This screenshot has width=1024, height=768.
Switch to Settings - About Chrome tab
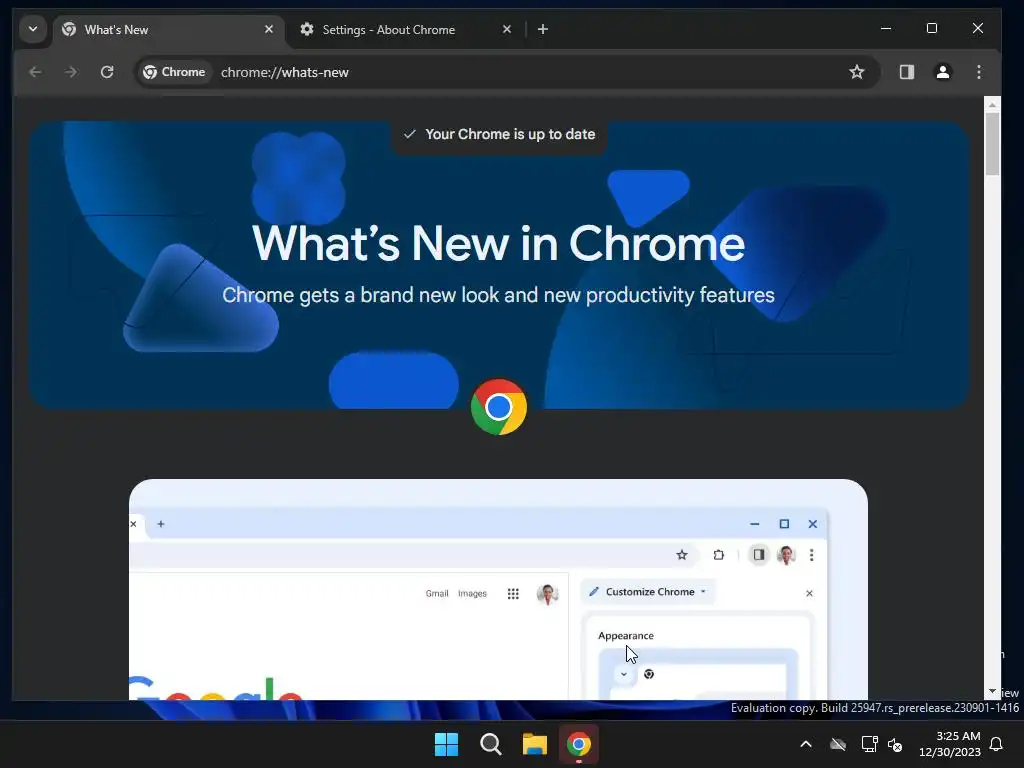(405, 29)
